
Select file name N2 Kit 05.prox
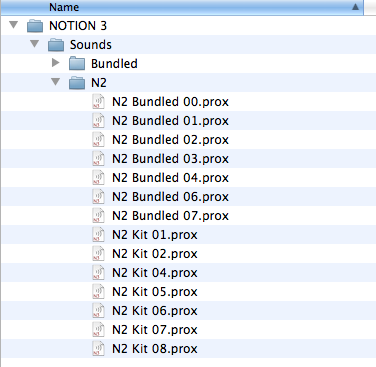[x=155, y=292]
